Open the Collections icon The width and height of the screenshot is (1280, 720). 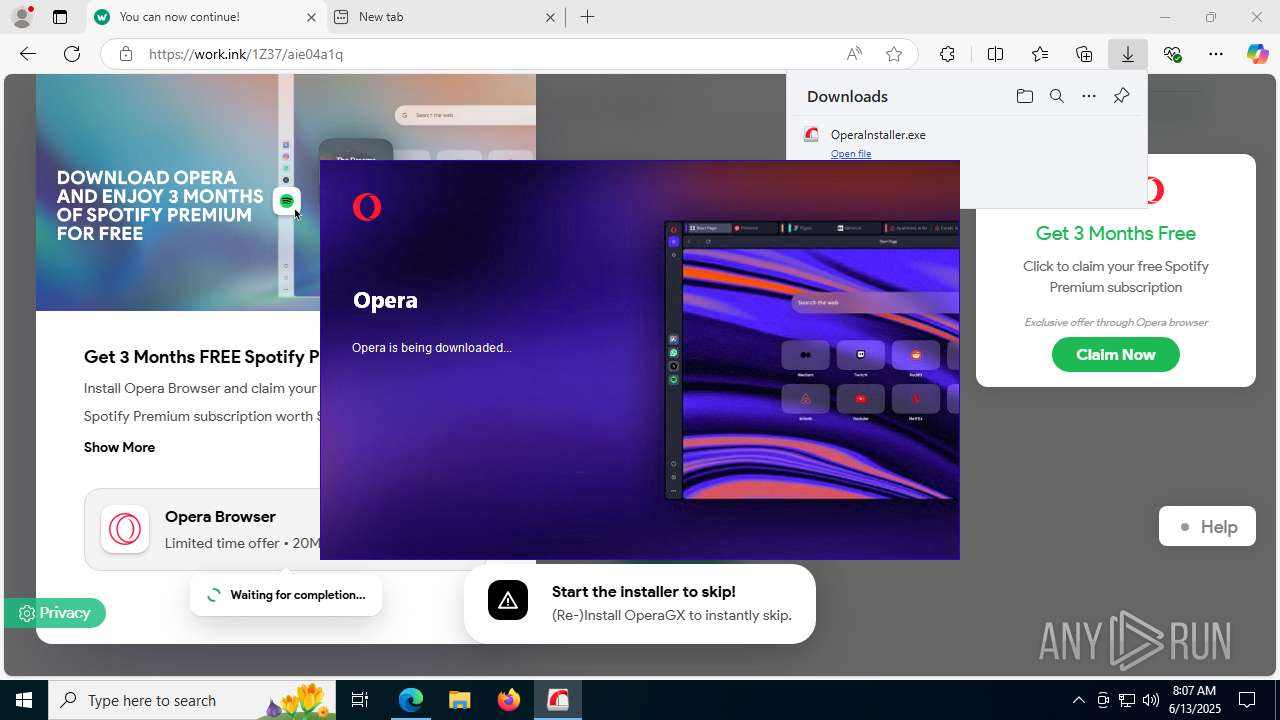1084,54
